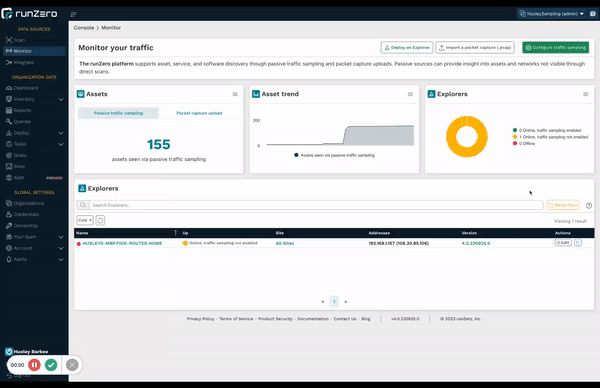600x388 pixels.
Task: Expand the Your team sidebar chevron
Action: pos(61,237)
